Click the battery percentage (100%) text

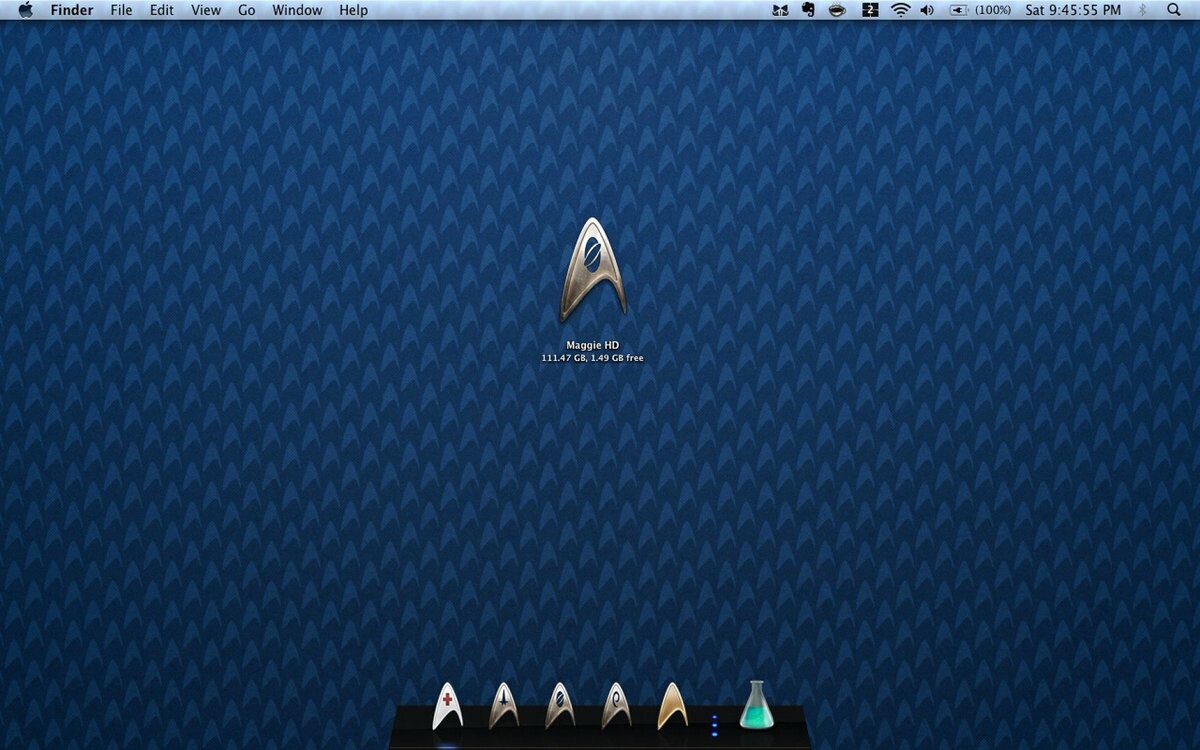point(993,10)
